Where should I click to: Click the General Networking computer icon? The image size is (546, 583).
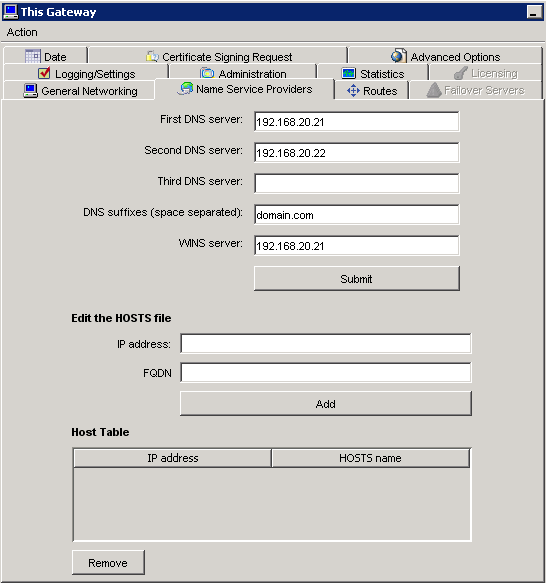click(x=30, y=90)
